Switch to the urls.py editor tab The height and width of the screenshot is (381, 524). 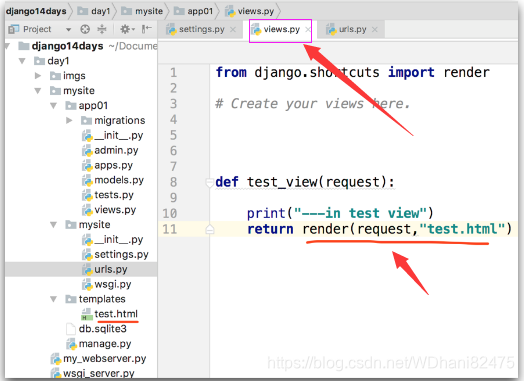tap(352, 29)
